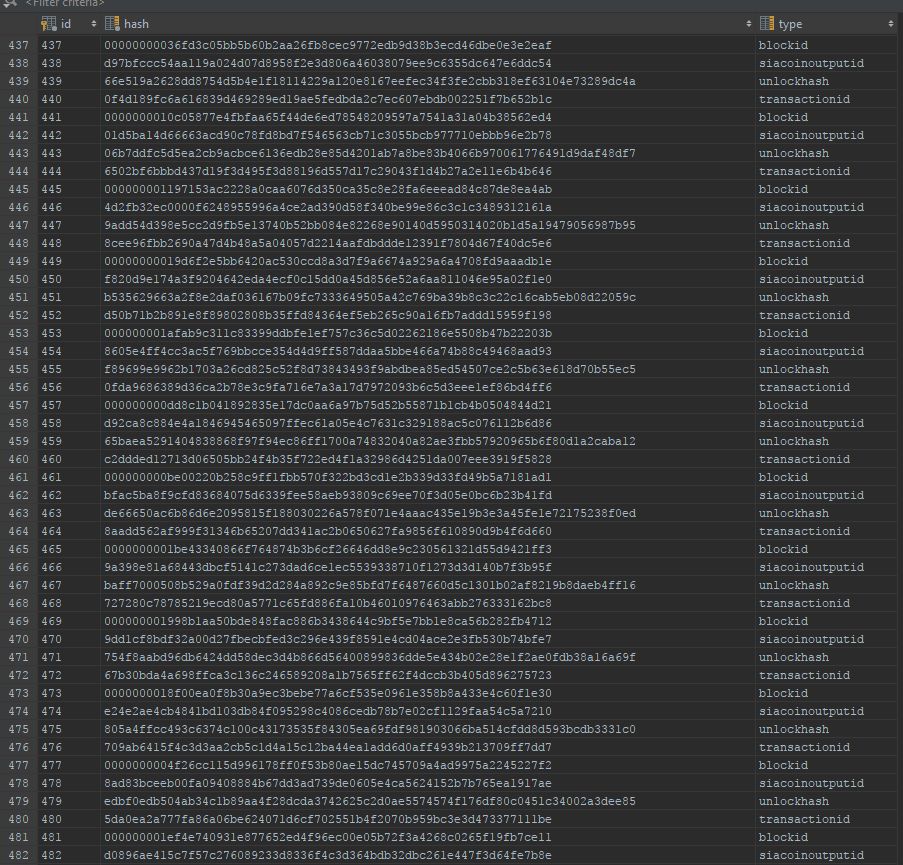Select row number 437 in gutter
The image size is (903, 865).
(x=18, y=45)
